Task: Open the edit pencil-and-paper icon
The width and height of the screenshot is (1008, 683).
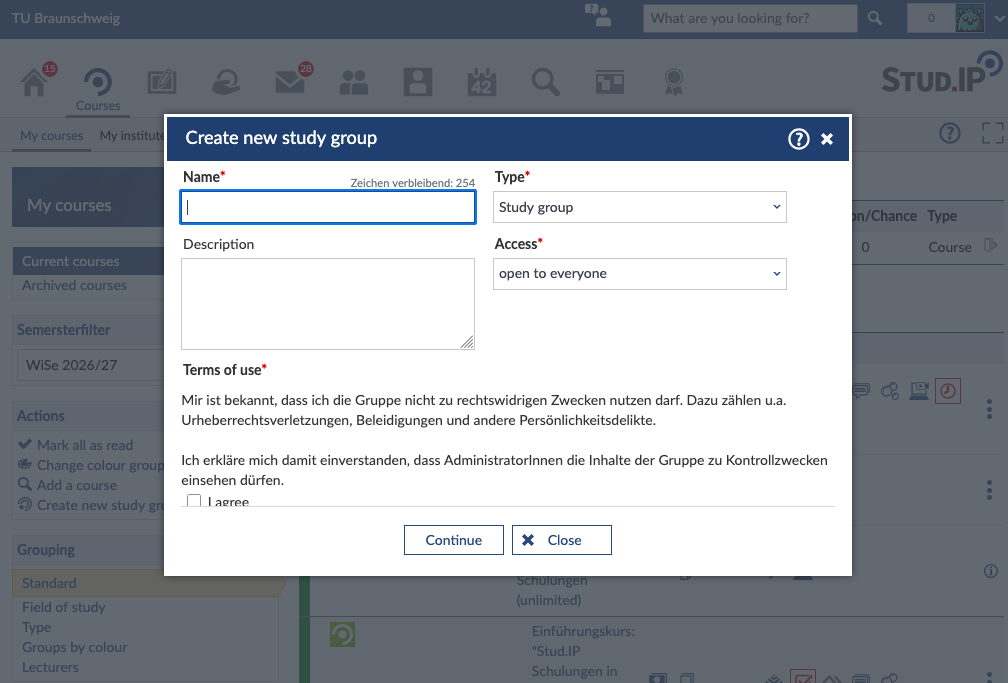Action: pyautogui.click(x=162, y=82)
